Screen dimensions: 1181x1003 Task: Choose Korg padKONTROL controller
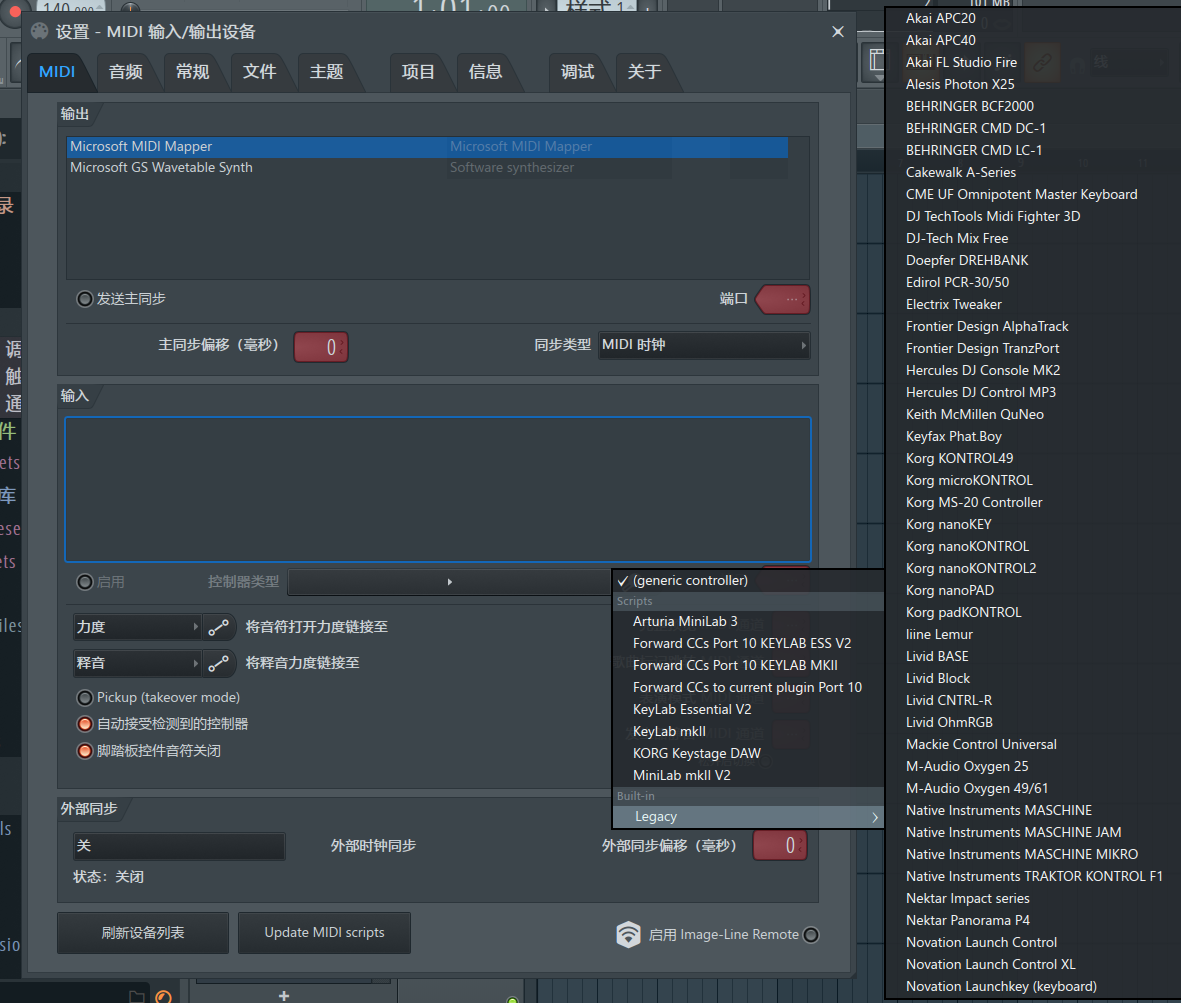click(x=1033, y=613)
